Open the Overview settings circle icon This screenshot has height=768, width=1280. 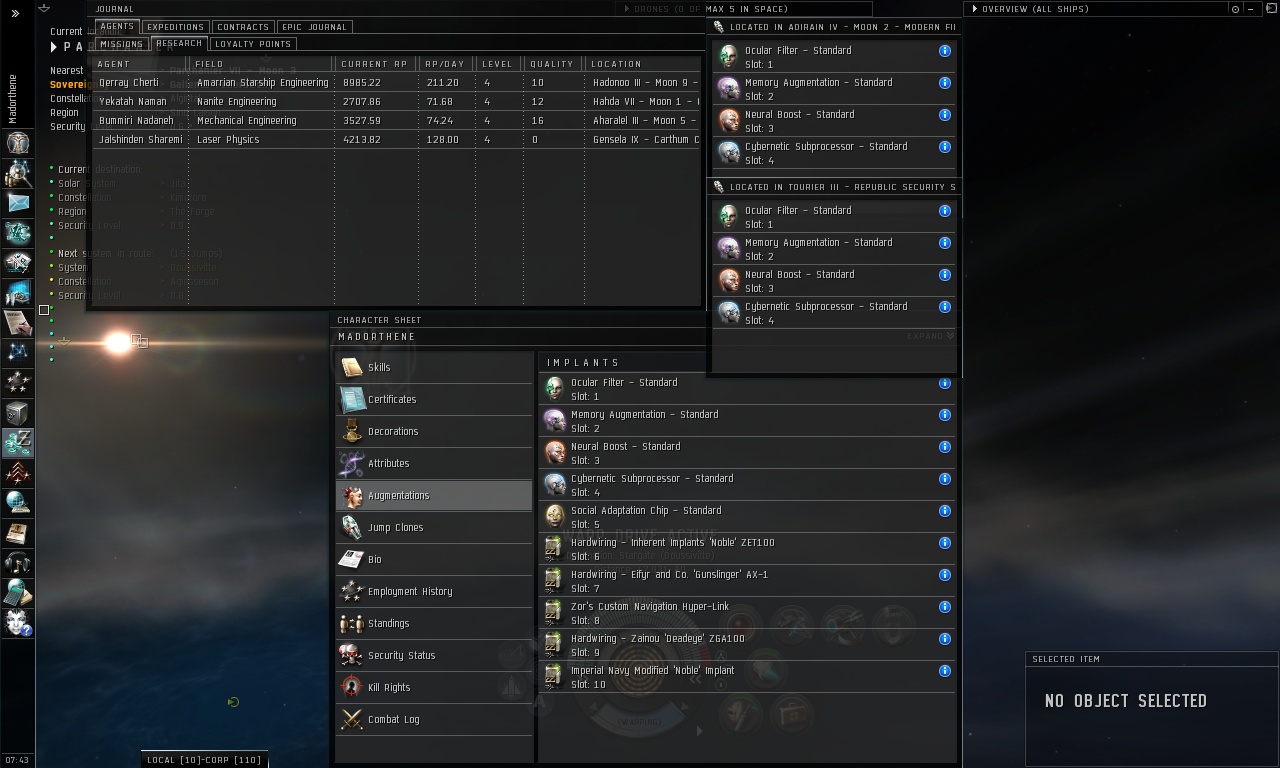1236,9
